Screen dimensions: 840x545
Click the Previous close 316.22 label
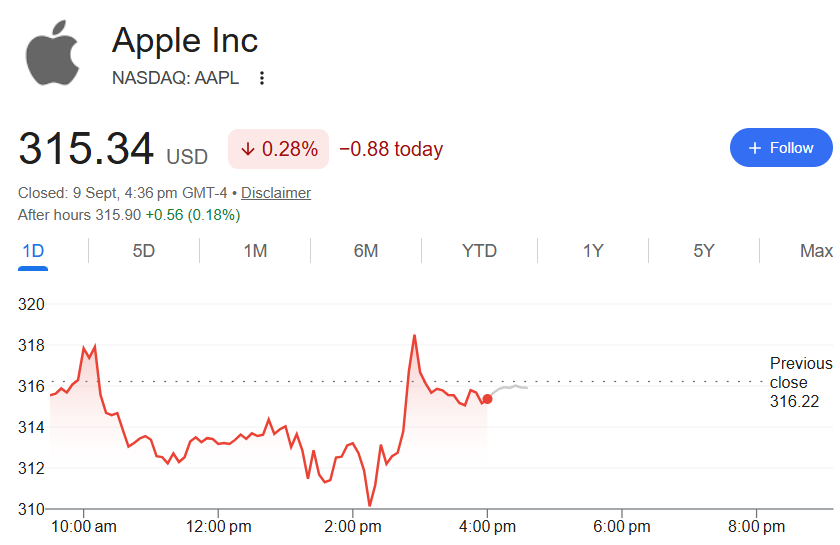(801, 382)
